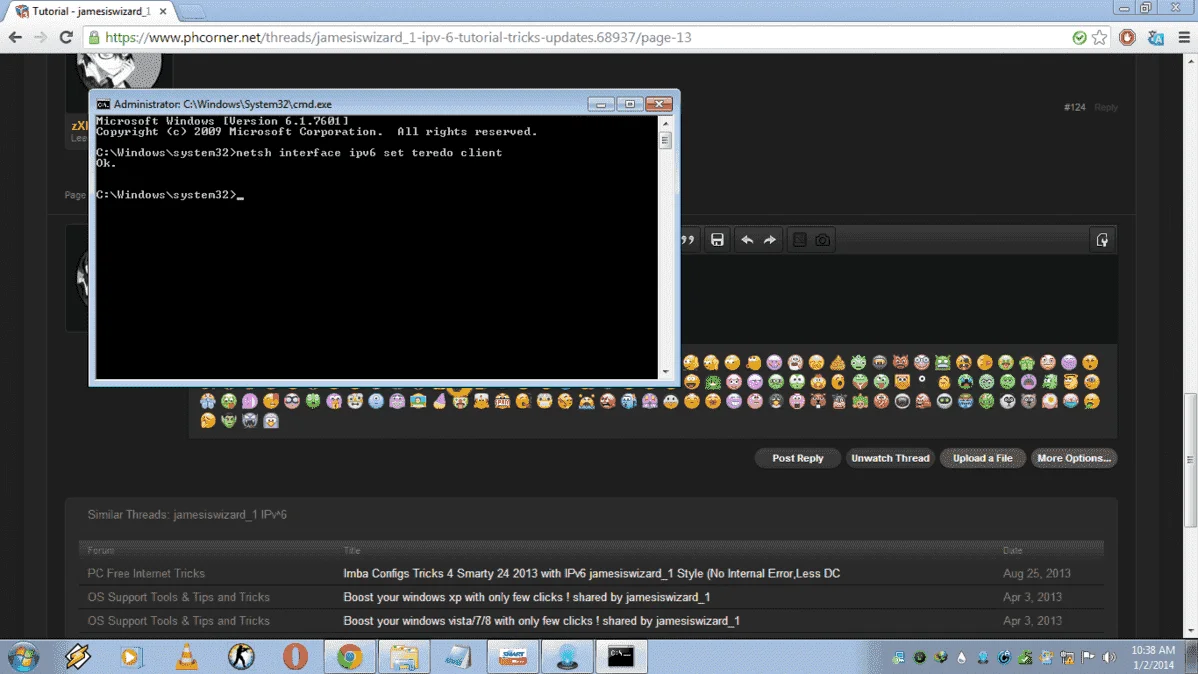Click the page vertical scrollbar thumb
Image resolution: width=1198 pixels, height=674 pixels.
[1190, 459]
